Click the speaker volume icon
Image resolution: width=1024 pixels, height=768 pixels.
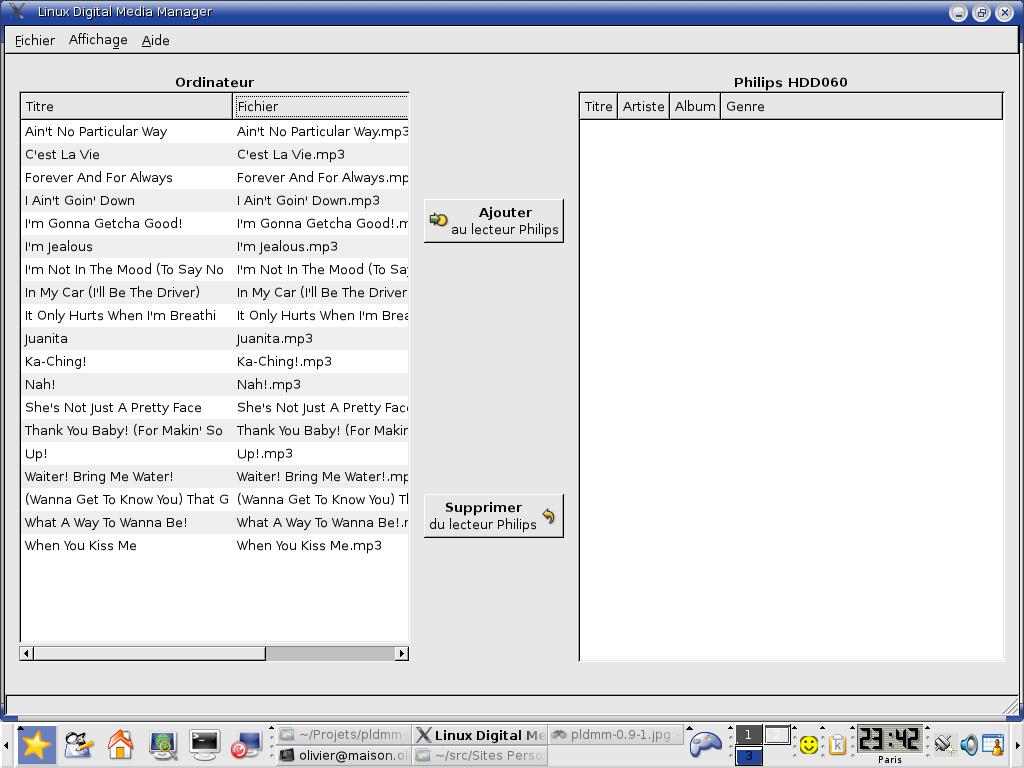pyautogui.click(x=968, y=744)
